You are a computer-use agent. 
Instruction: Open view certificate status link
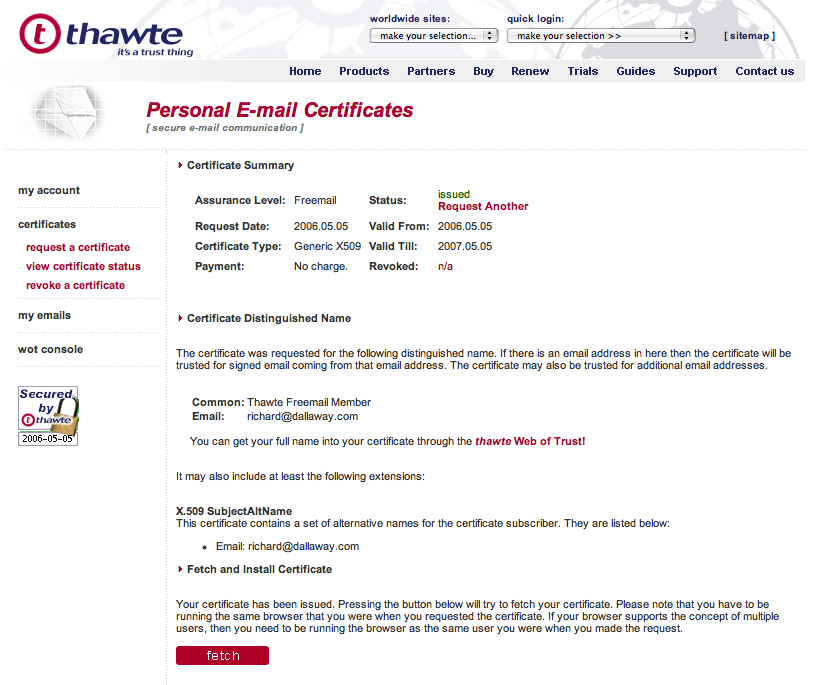click(x=83, y=266)
